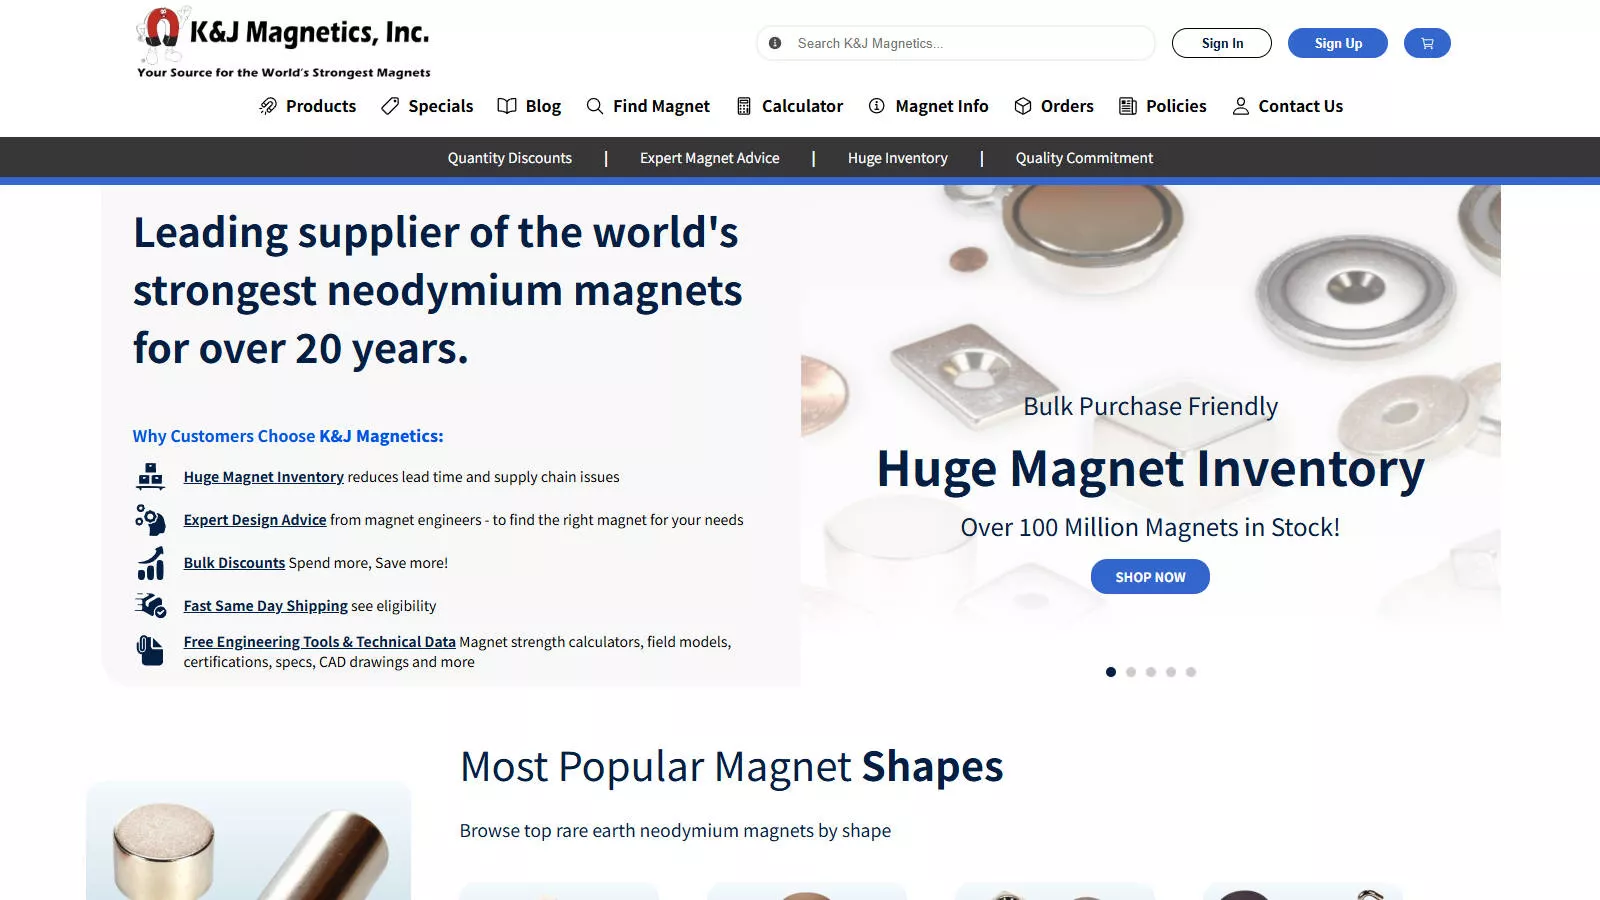Click the inventory boxes icon
Image resolution: width=1600 pixels, height=900 pixels.
[150, 476]
